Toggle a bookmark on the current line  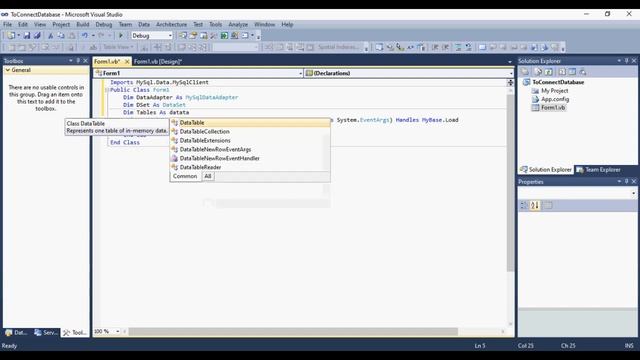click(x=482, y=47)
